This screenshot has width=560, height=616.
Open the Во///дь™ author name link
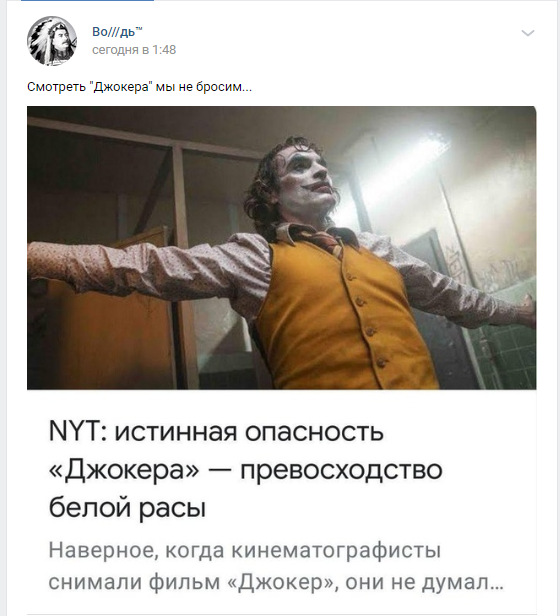(117, 31)
